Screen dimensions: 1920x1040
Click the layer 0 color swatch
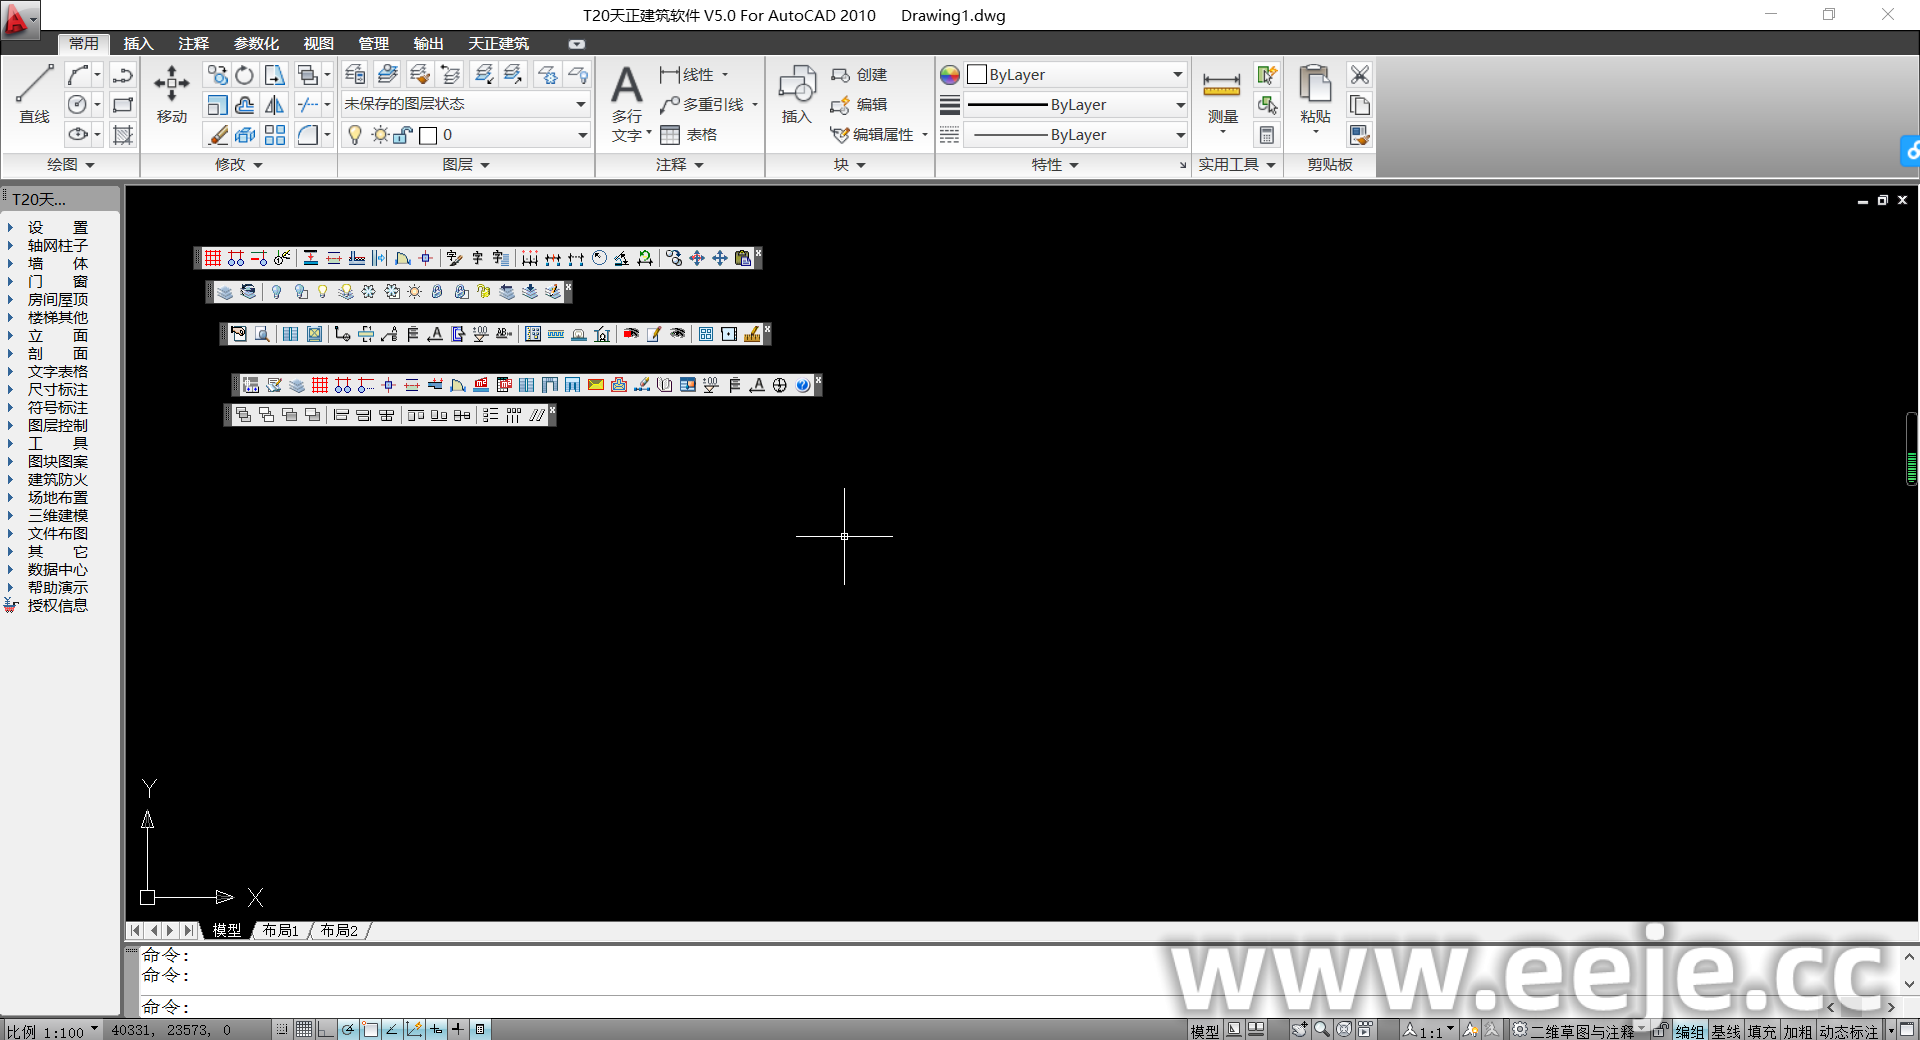[428, 135]
